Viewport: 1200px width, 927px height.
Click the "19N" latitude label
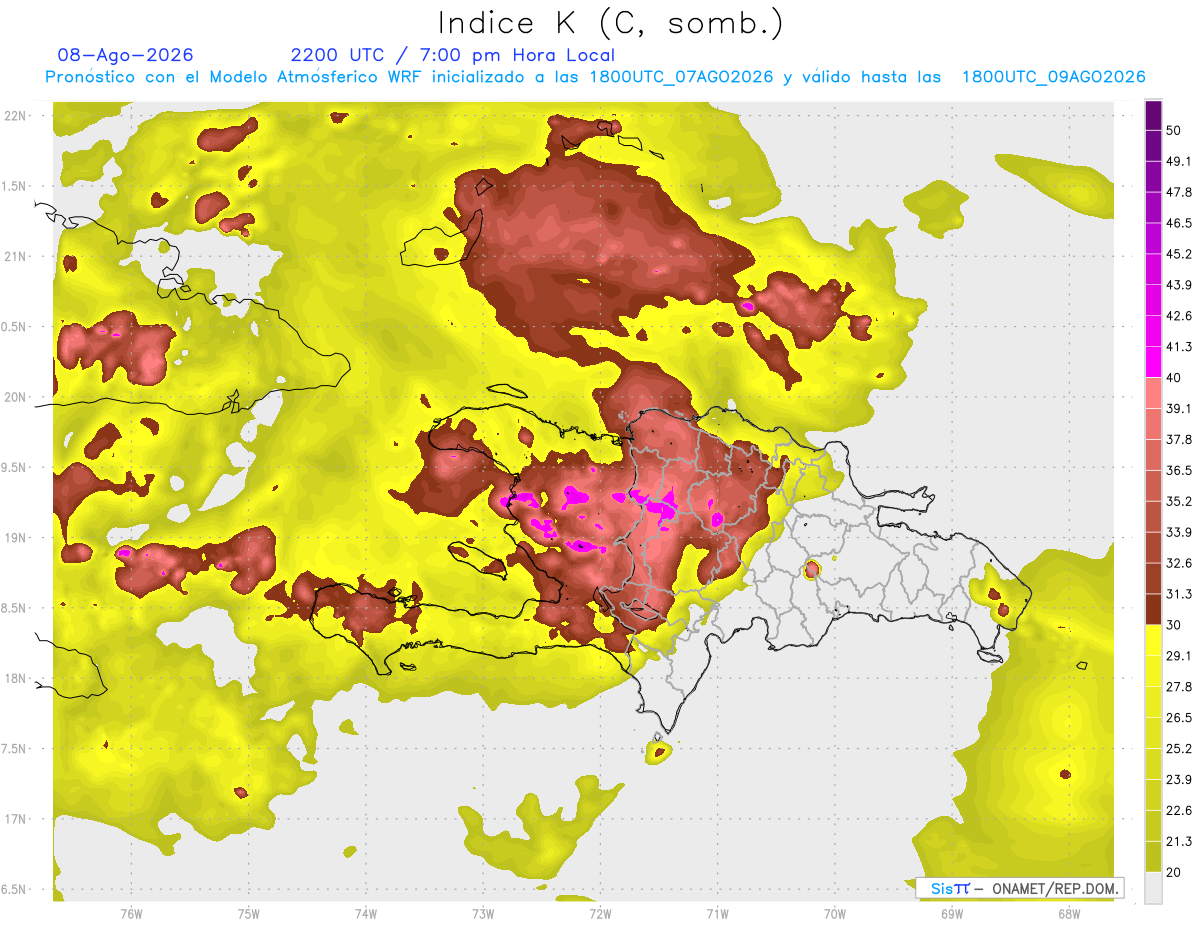tap(16, 538)
